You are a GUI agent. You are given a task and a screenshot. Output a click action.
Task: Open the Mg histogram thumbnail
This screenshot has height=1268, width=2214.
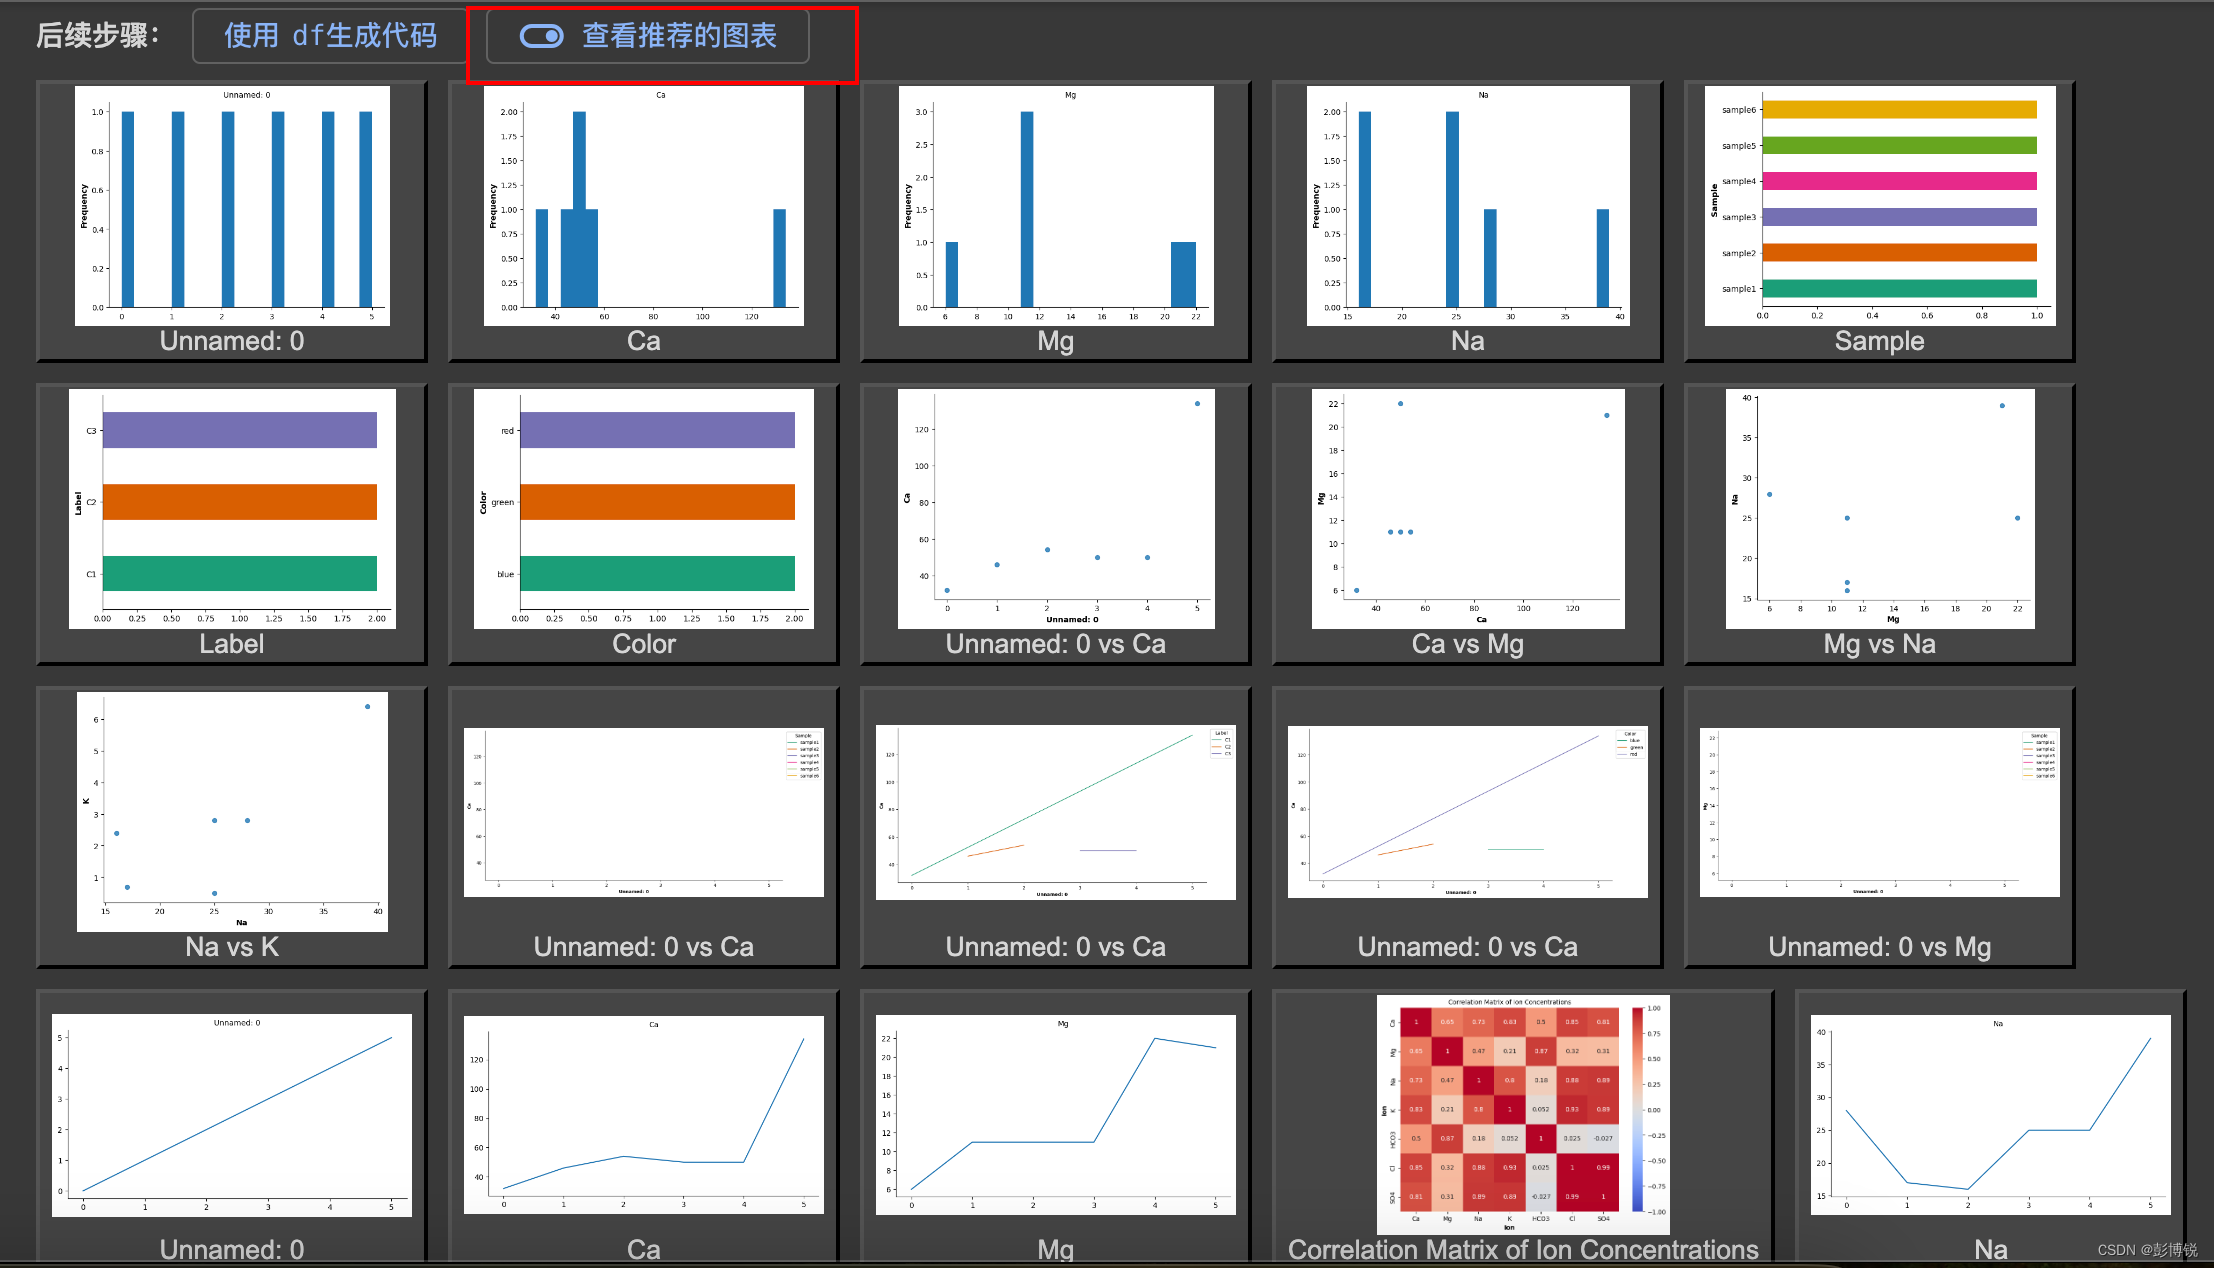tap(1055, 207)
